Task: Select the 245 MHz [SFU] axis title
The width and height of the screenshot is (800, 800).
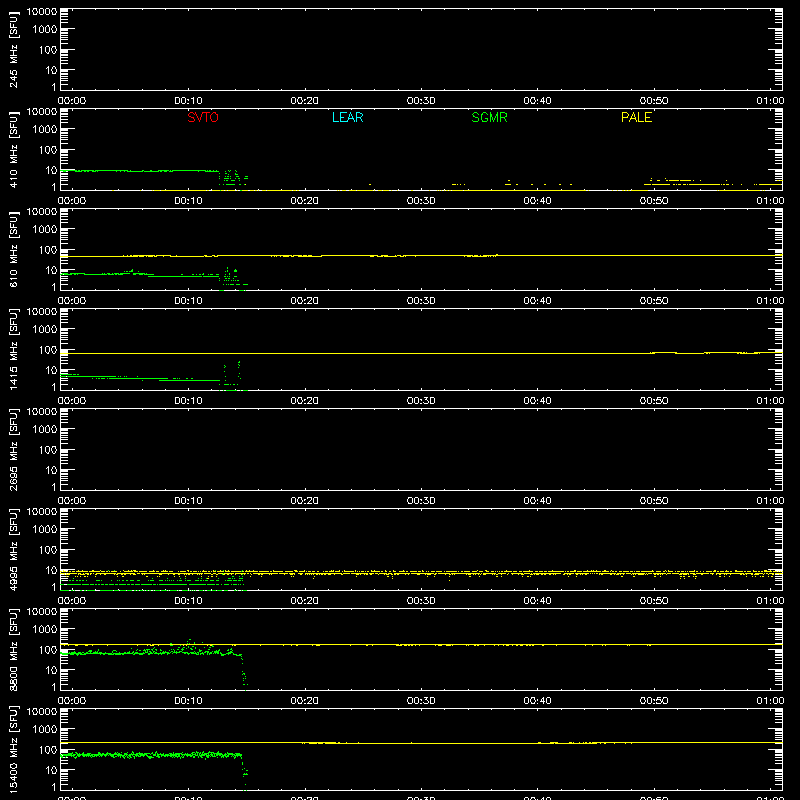Action: point(13,49)
